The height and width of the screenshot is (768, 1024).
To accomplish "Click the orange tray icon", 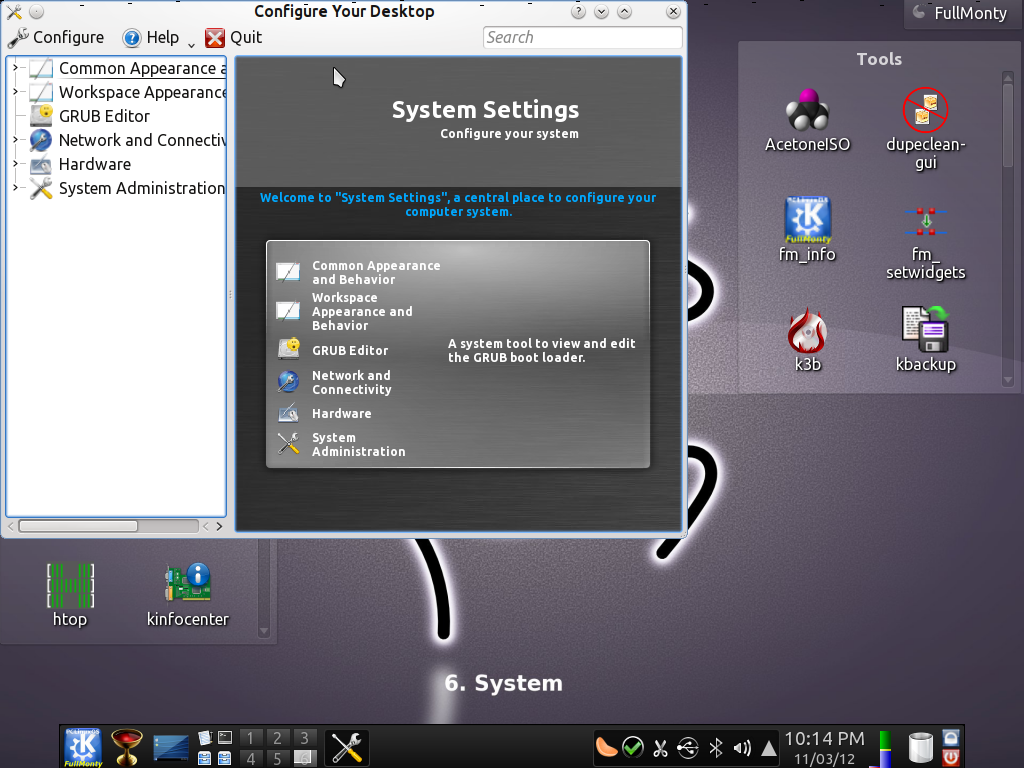I will point(605,747).
